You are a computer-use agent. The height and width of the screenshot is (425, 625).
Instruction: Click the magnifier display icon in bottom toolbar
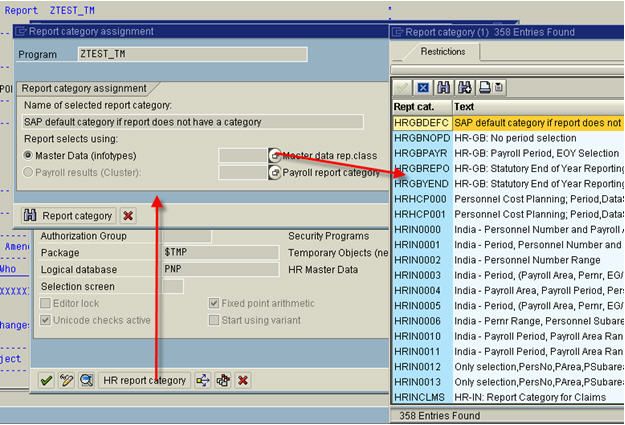click(86, 380)
